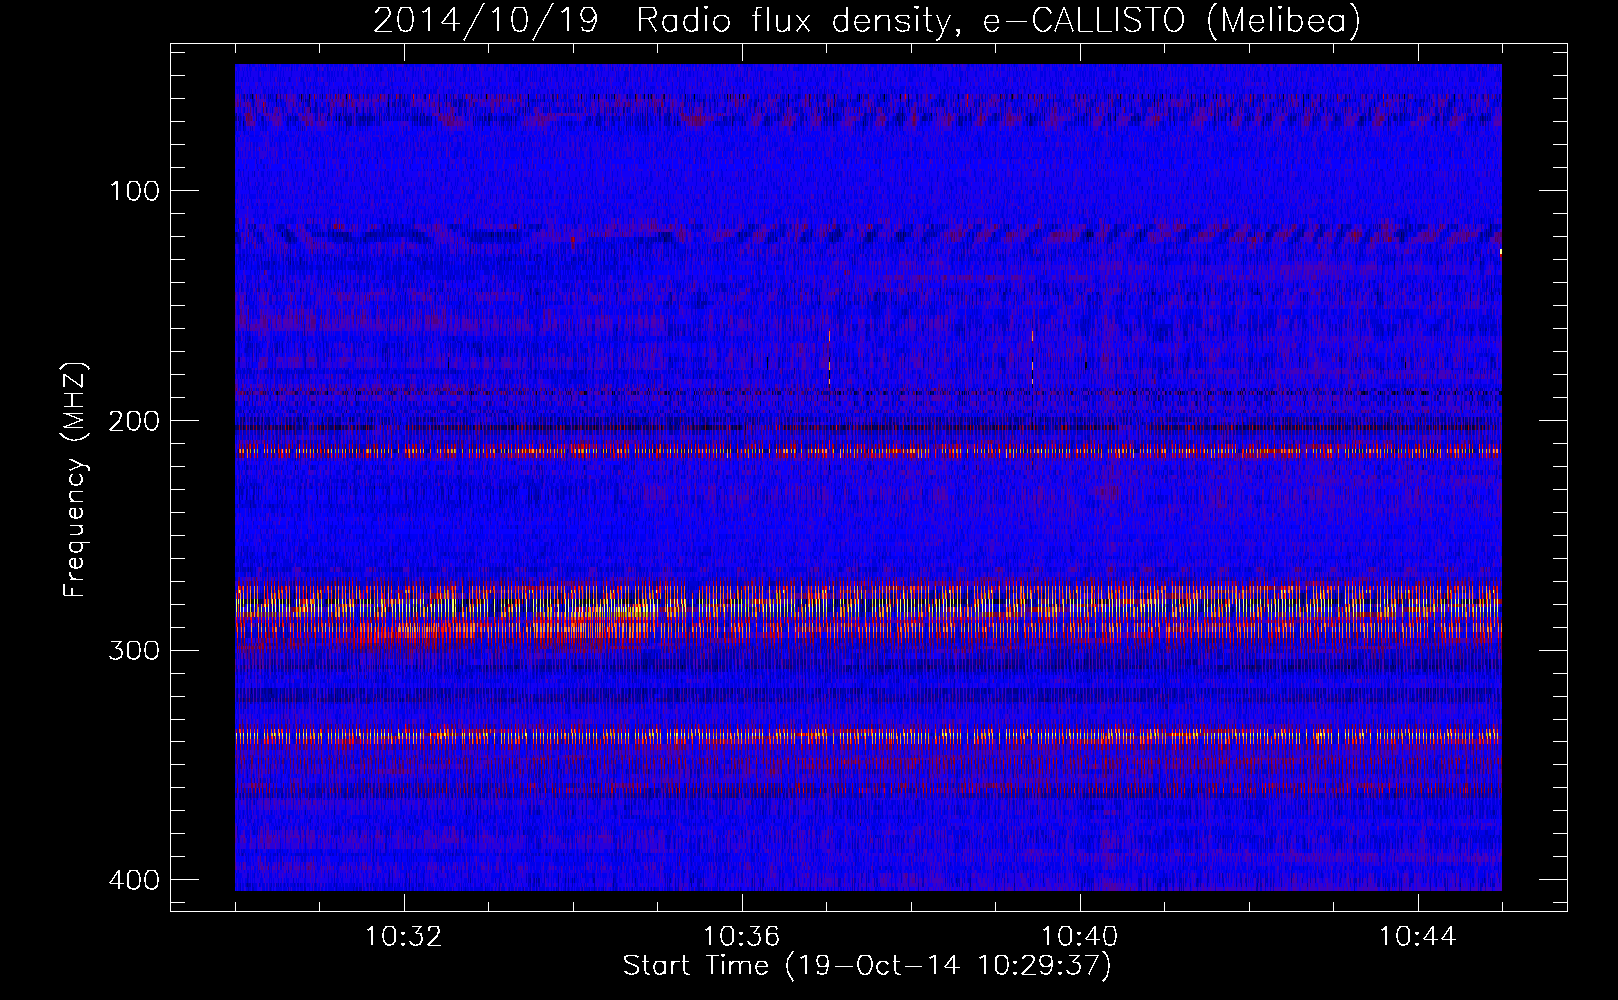The width and height of the screenshot is (1618, 1000).
Task: Select the date '2014/10/19' in title
Action: tap(485, 20)
